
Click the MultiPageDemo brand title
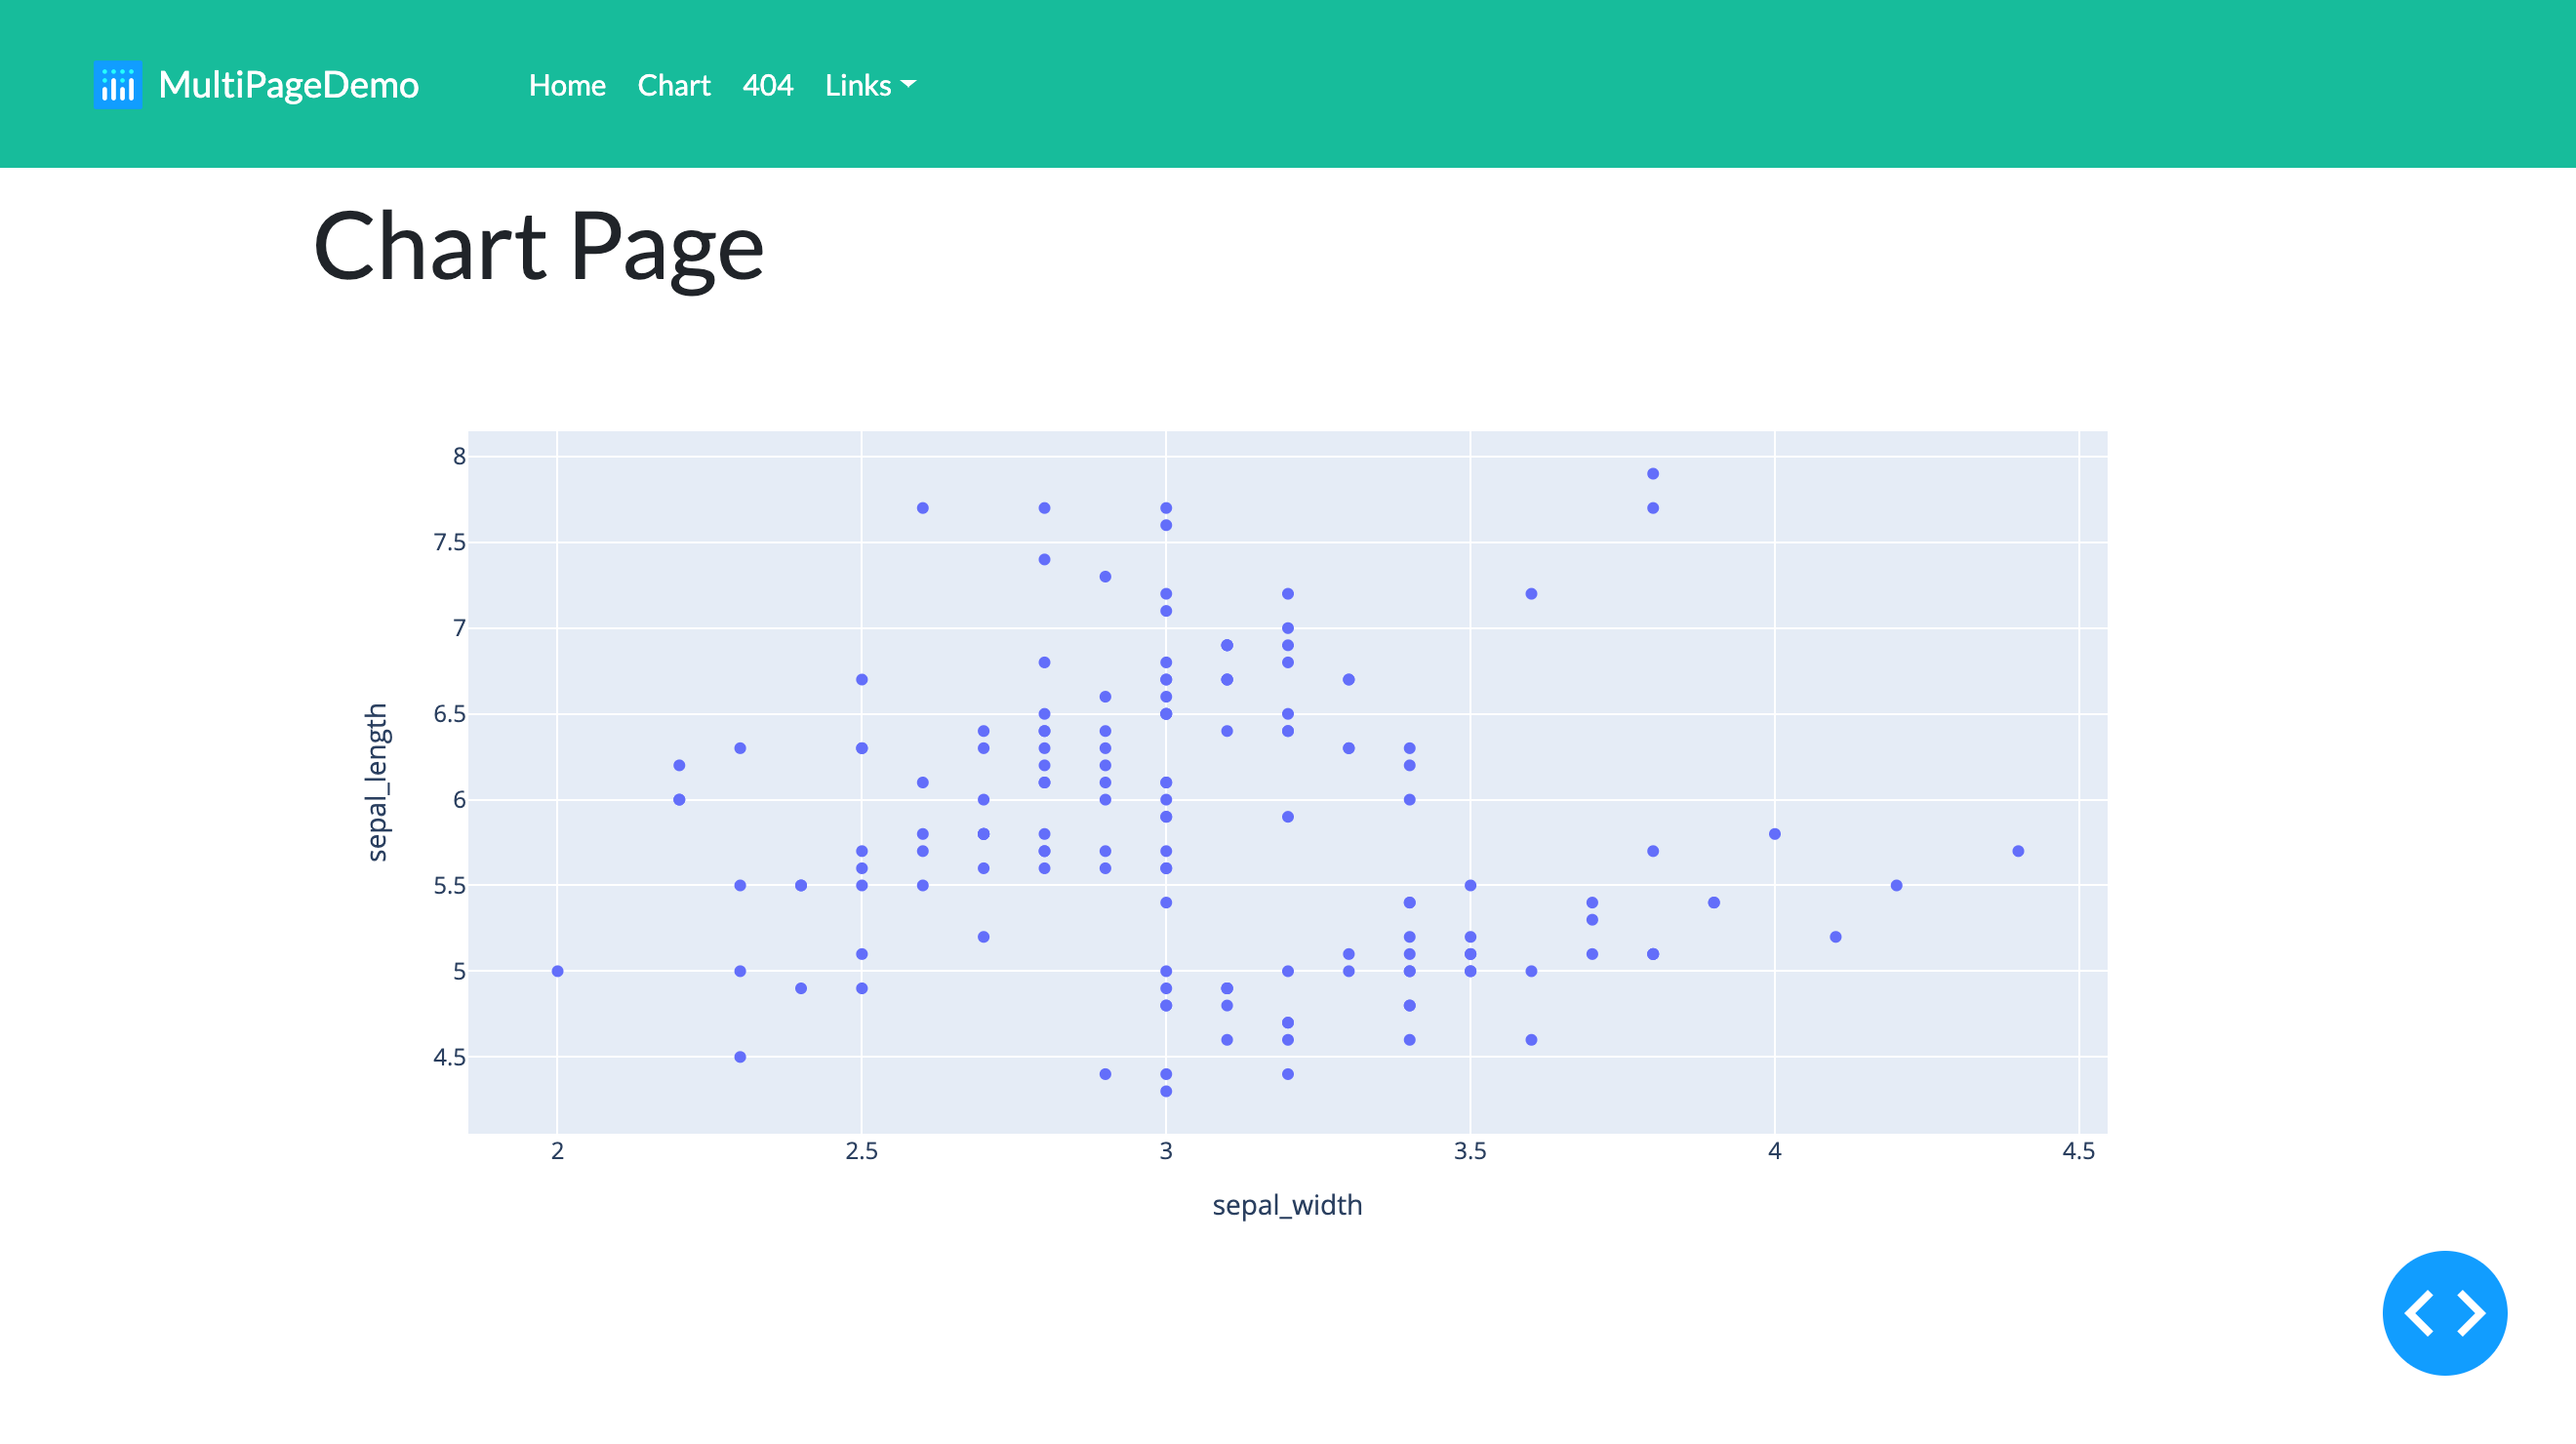[288, 85]
